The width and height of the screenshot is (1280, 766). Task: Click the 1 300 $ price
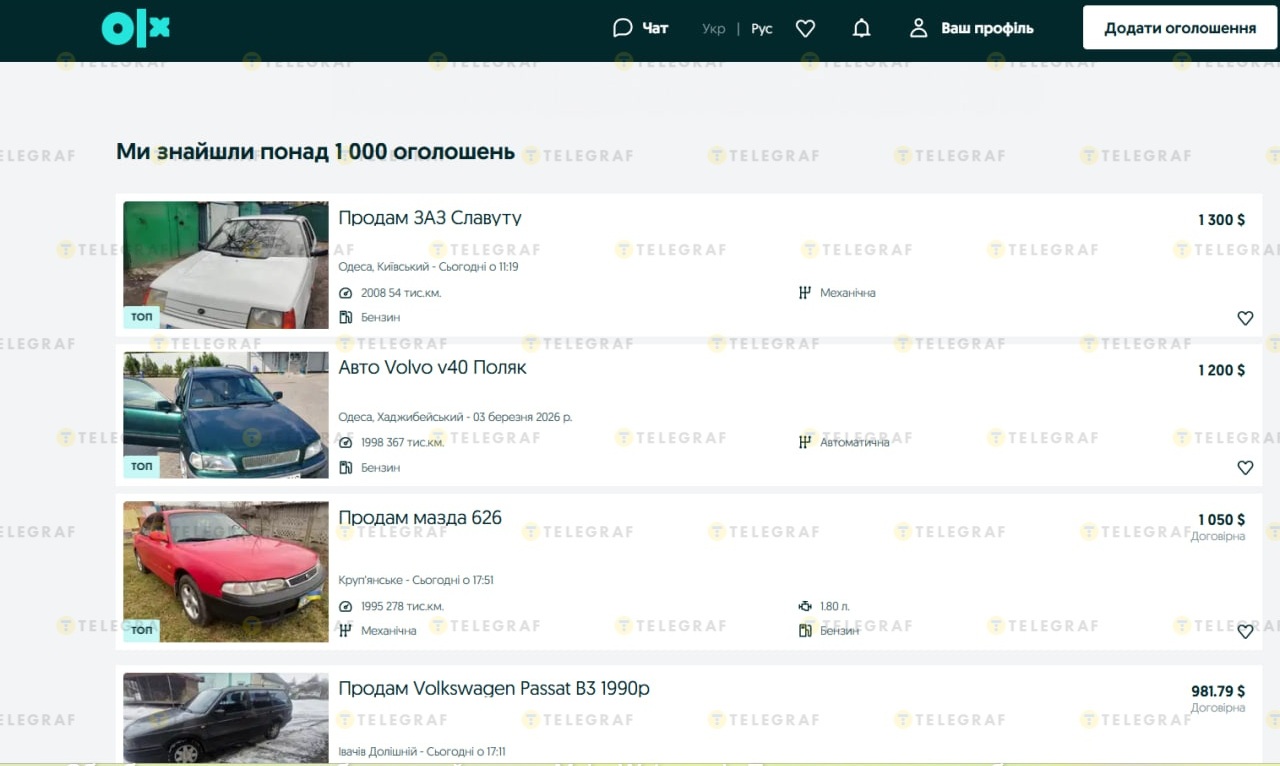(x=1221, y=220)
